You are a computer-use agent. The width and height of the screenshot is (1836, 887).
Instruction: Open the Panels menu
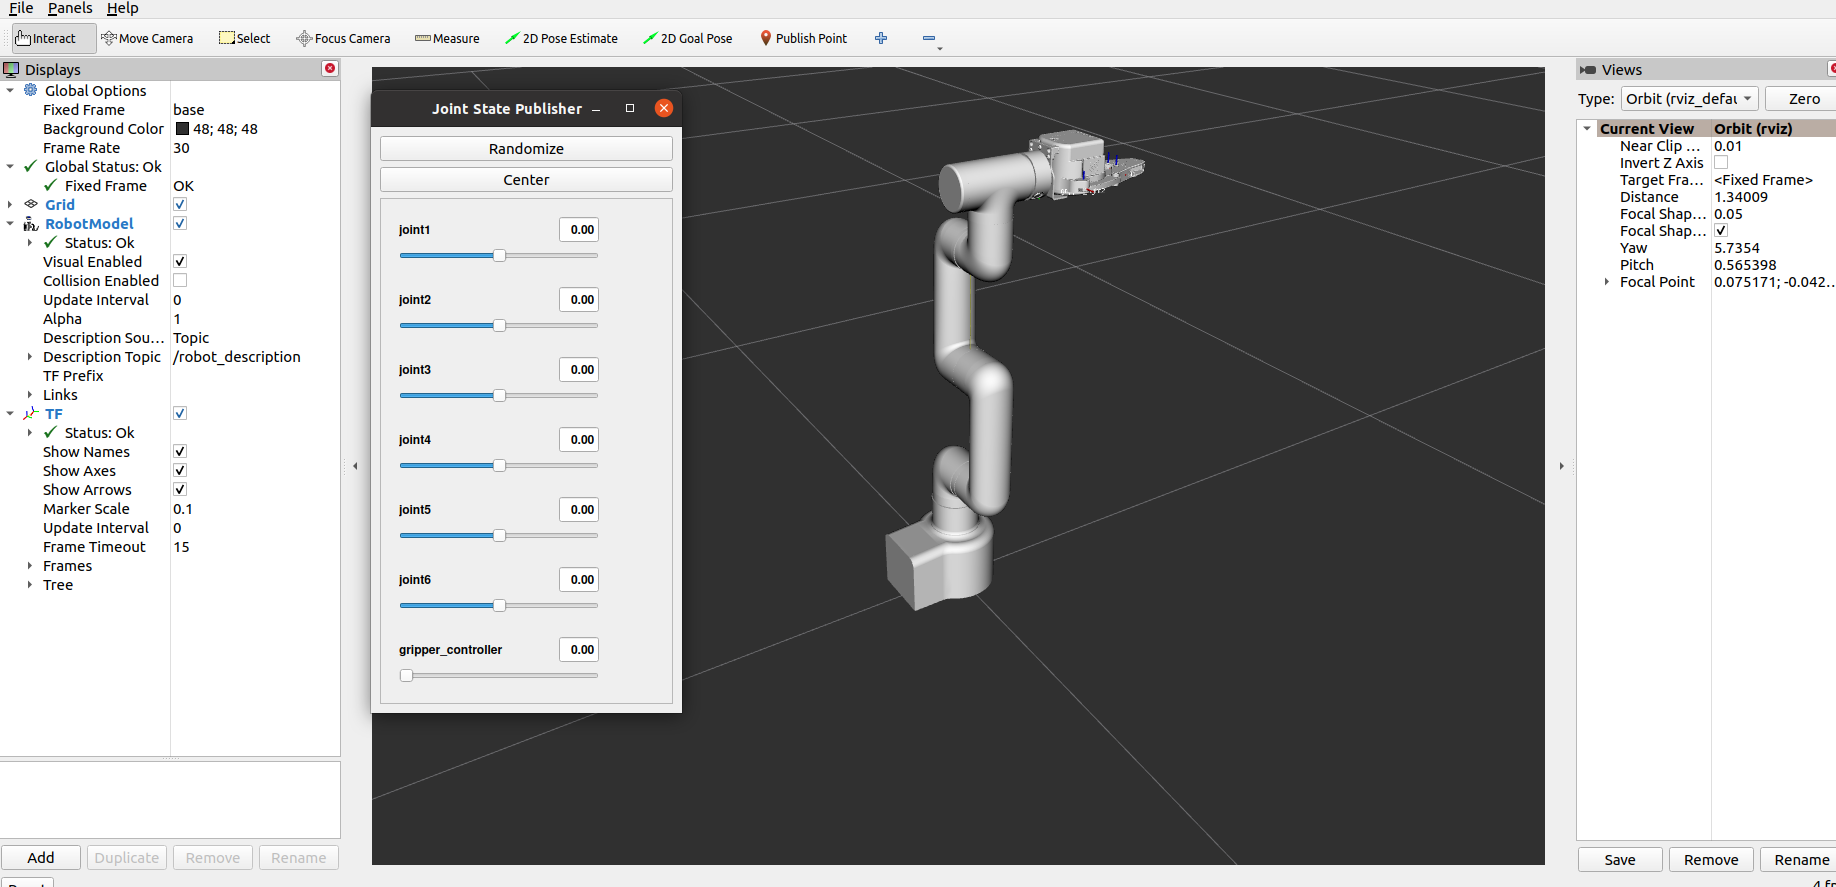click(x=70, y=8)
